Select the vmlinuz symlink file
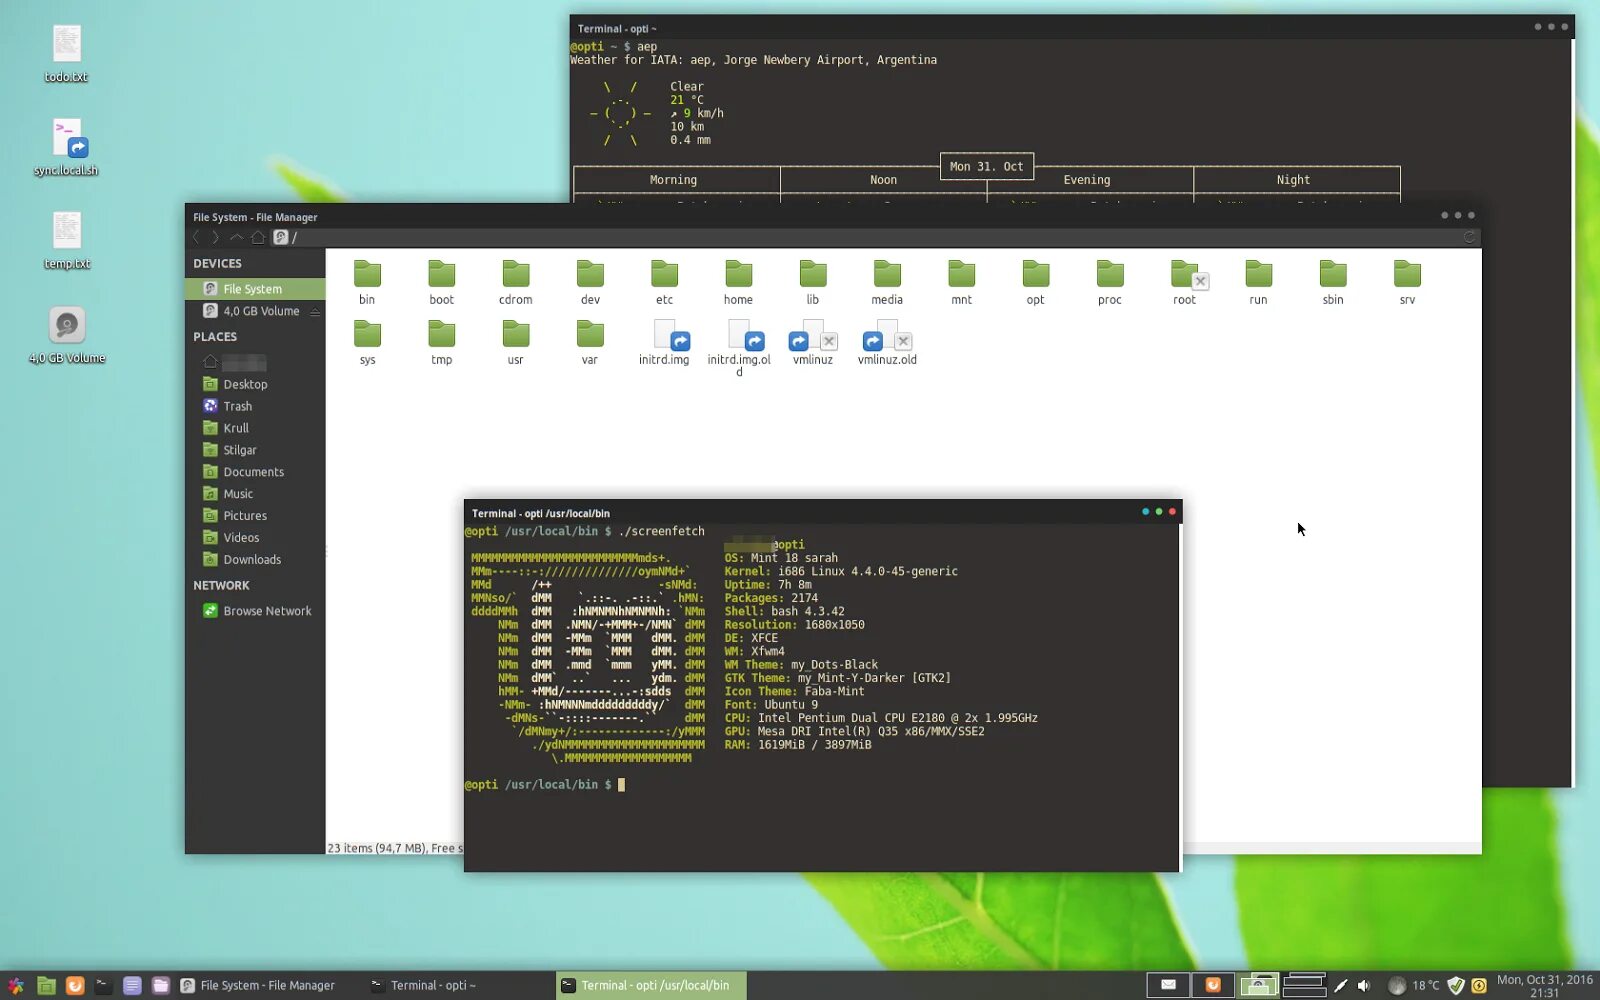Screen dimensions: 1600x1000 click(x=813, y=335)
